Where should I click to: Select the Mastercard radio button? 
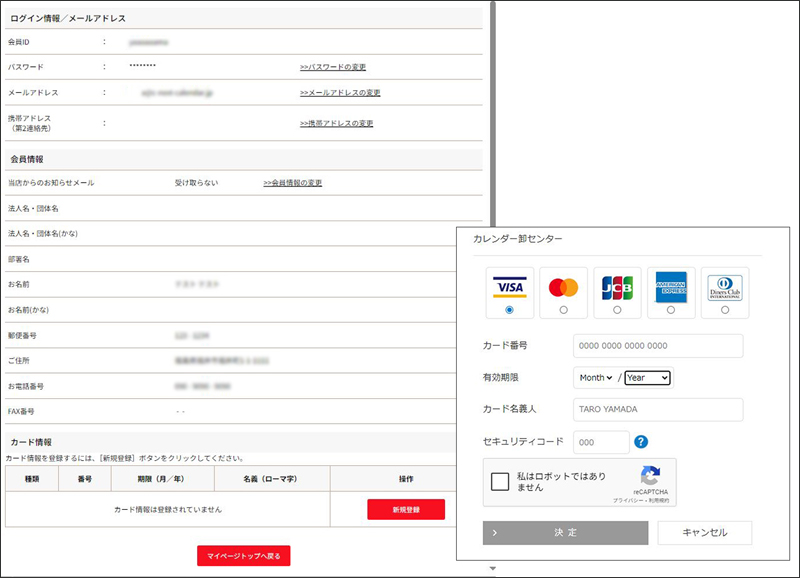(x=563, y=310)
